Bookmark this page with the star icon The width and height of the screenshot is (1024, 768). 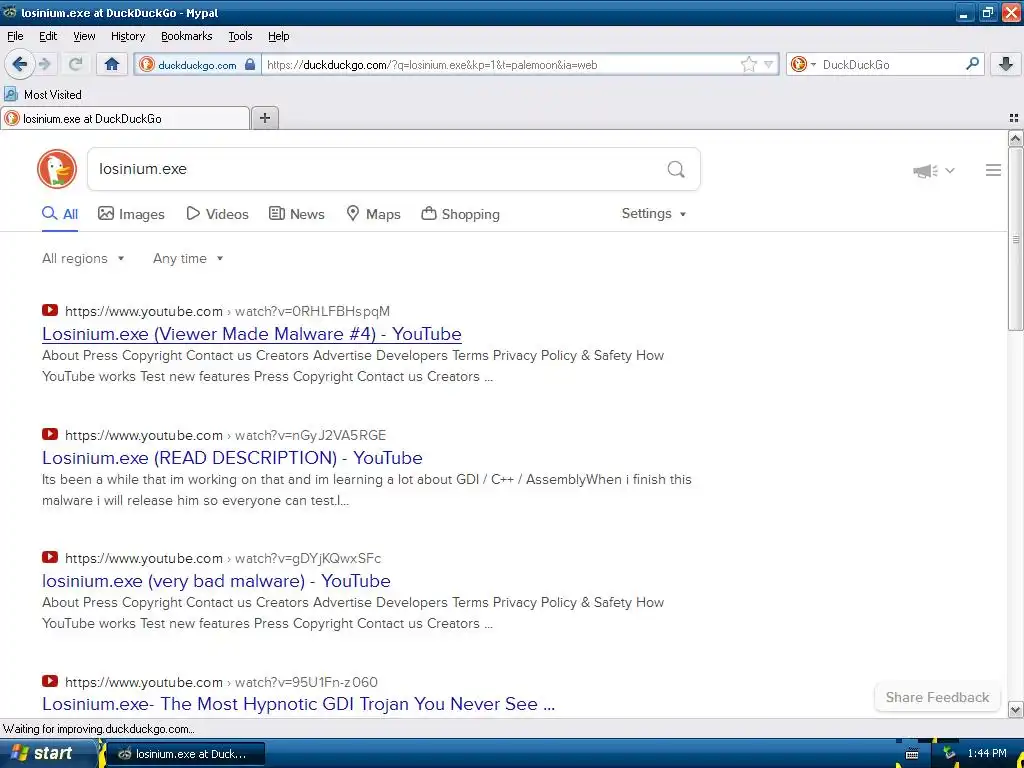pos(748,64)
